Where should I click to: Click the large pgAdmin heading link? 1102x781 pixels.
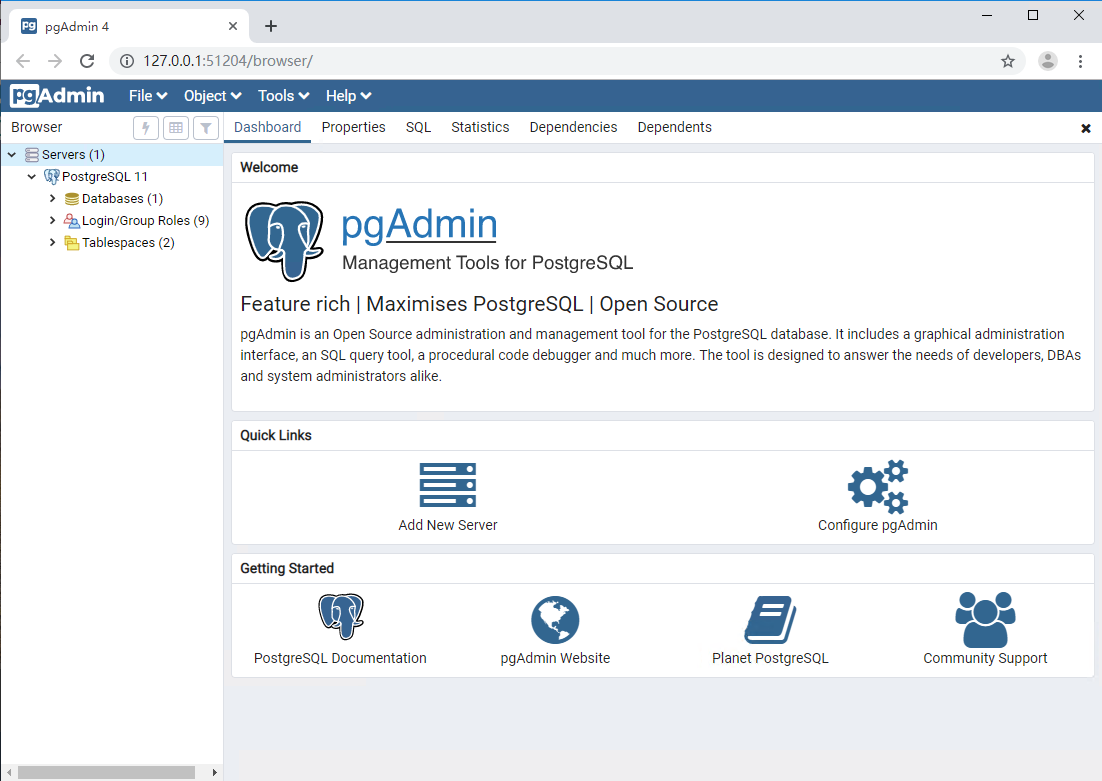(x=420, y=225)
